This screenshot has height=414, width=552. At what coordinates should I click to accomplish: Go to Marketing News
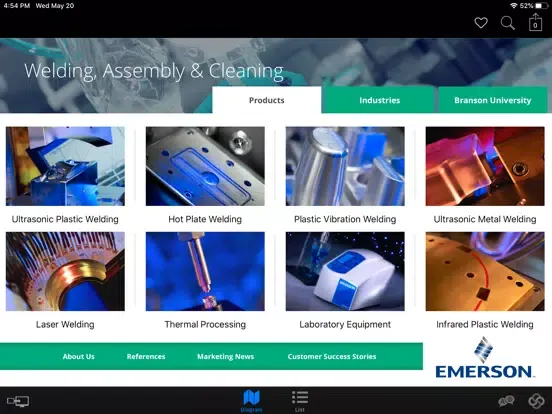pyautogui.click(x=225, y=356)
